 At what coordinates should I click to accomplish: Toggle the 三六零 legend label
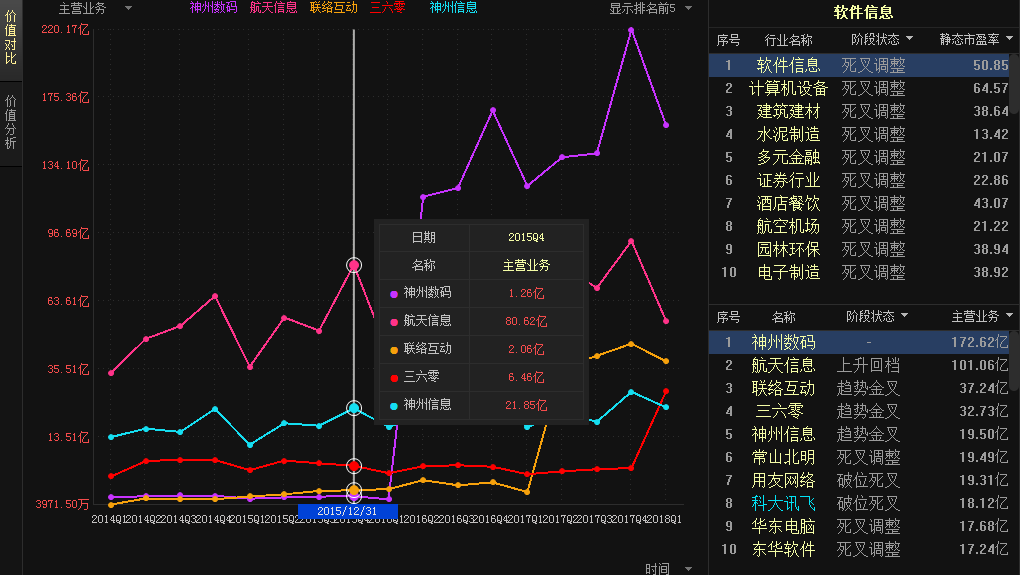[388, 8]
